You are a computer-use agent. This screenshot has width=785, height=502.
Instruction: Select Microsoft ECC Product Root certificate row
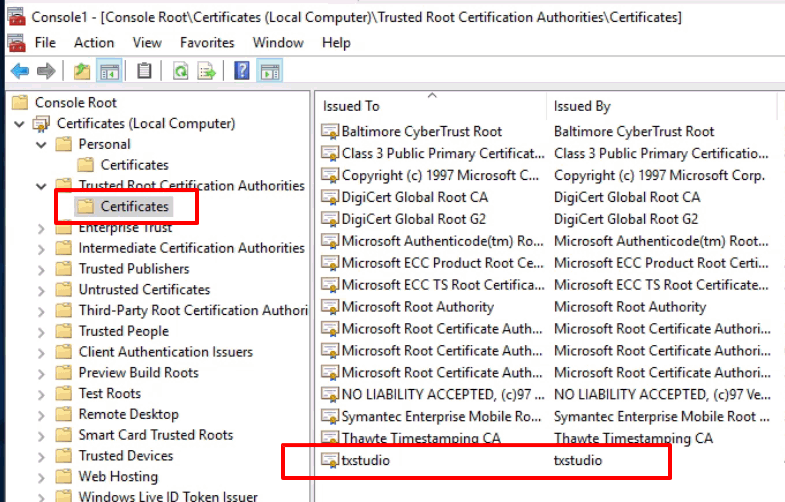click(x=546, y=263)
